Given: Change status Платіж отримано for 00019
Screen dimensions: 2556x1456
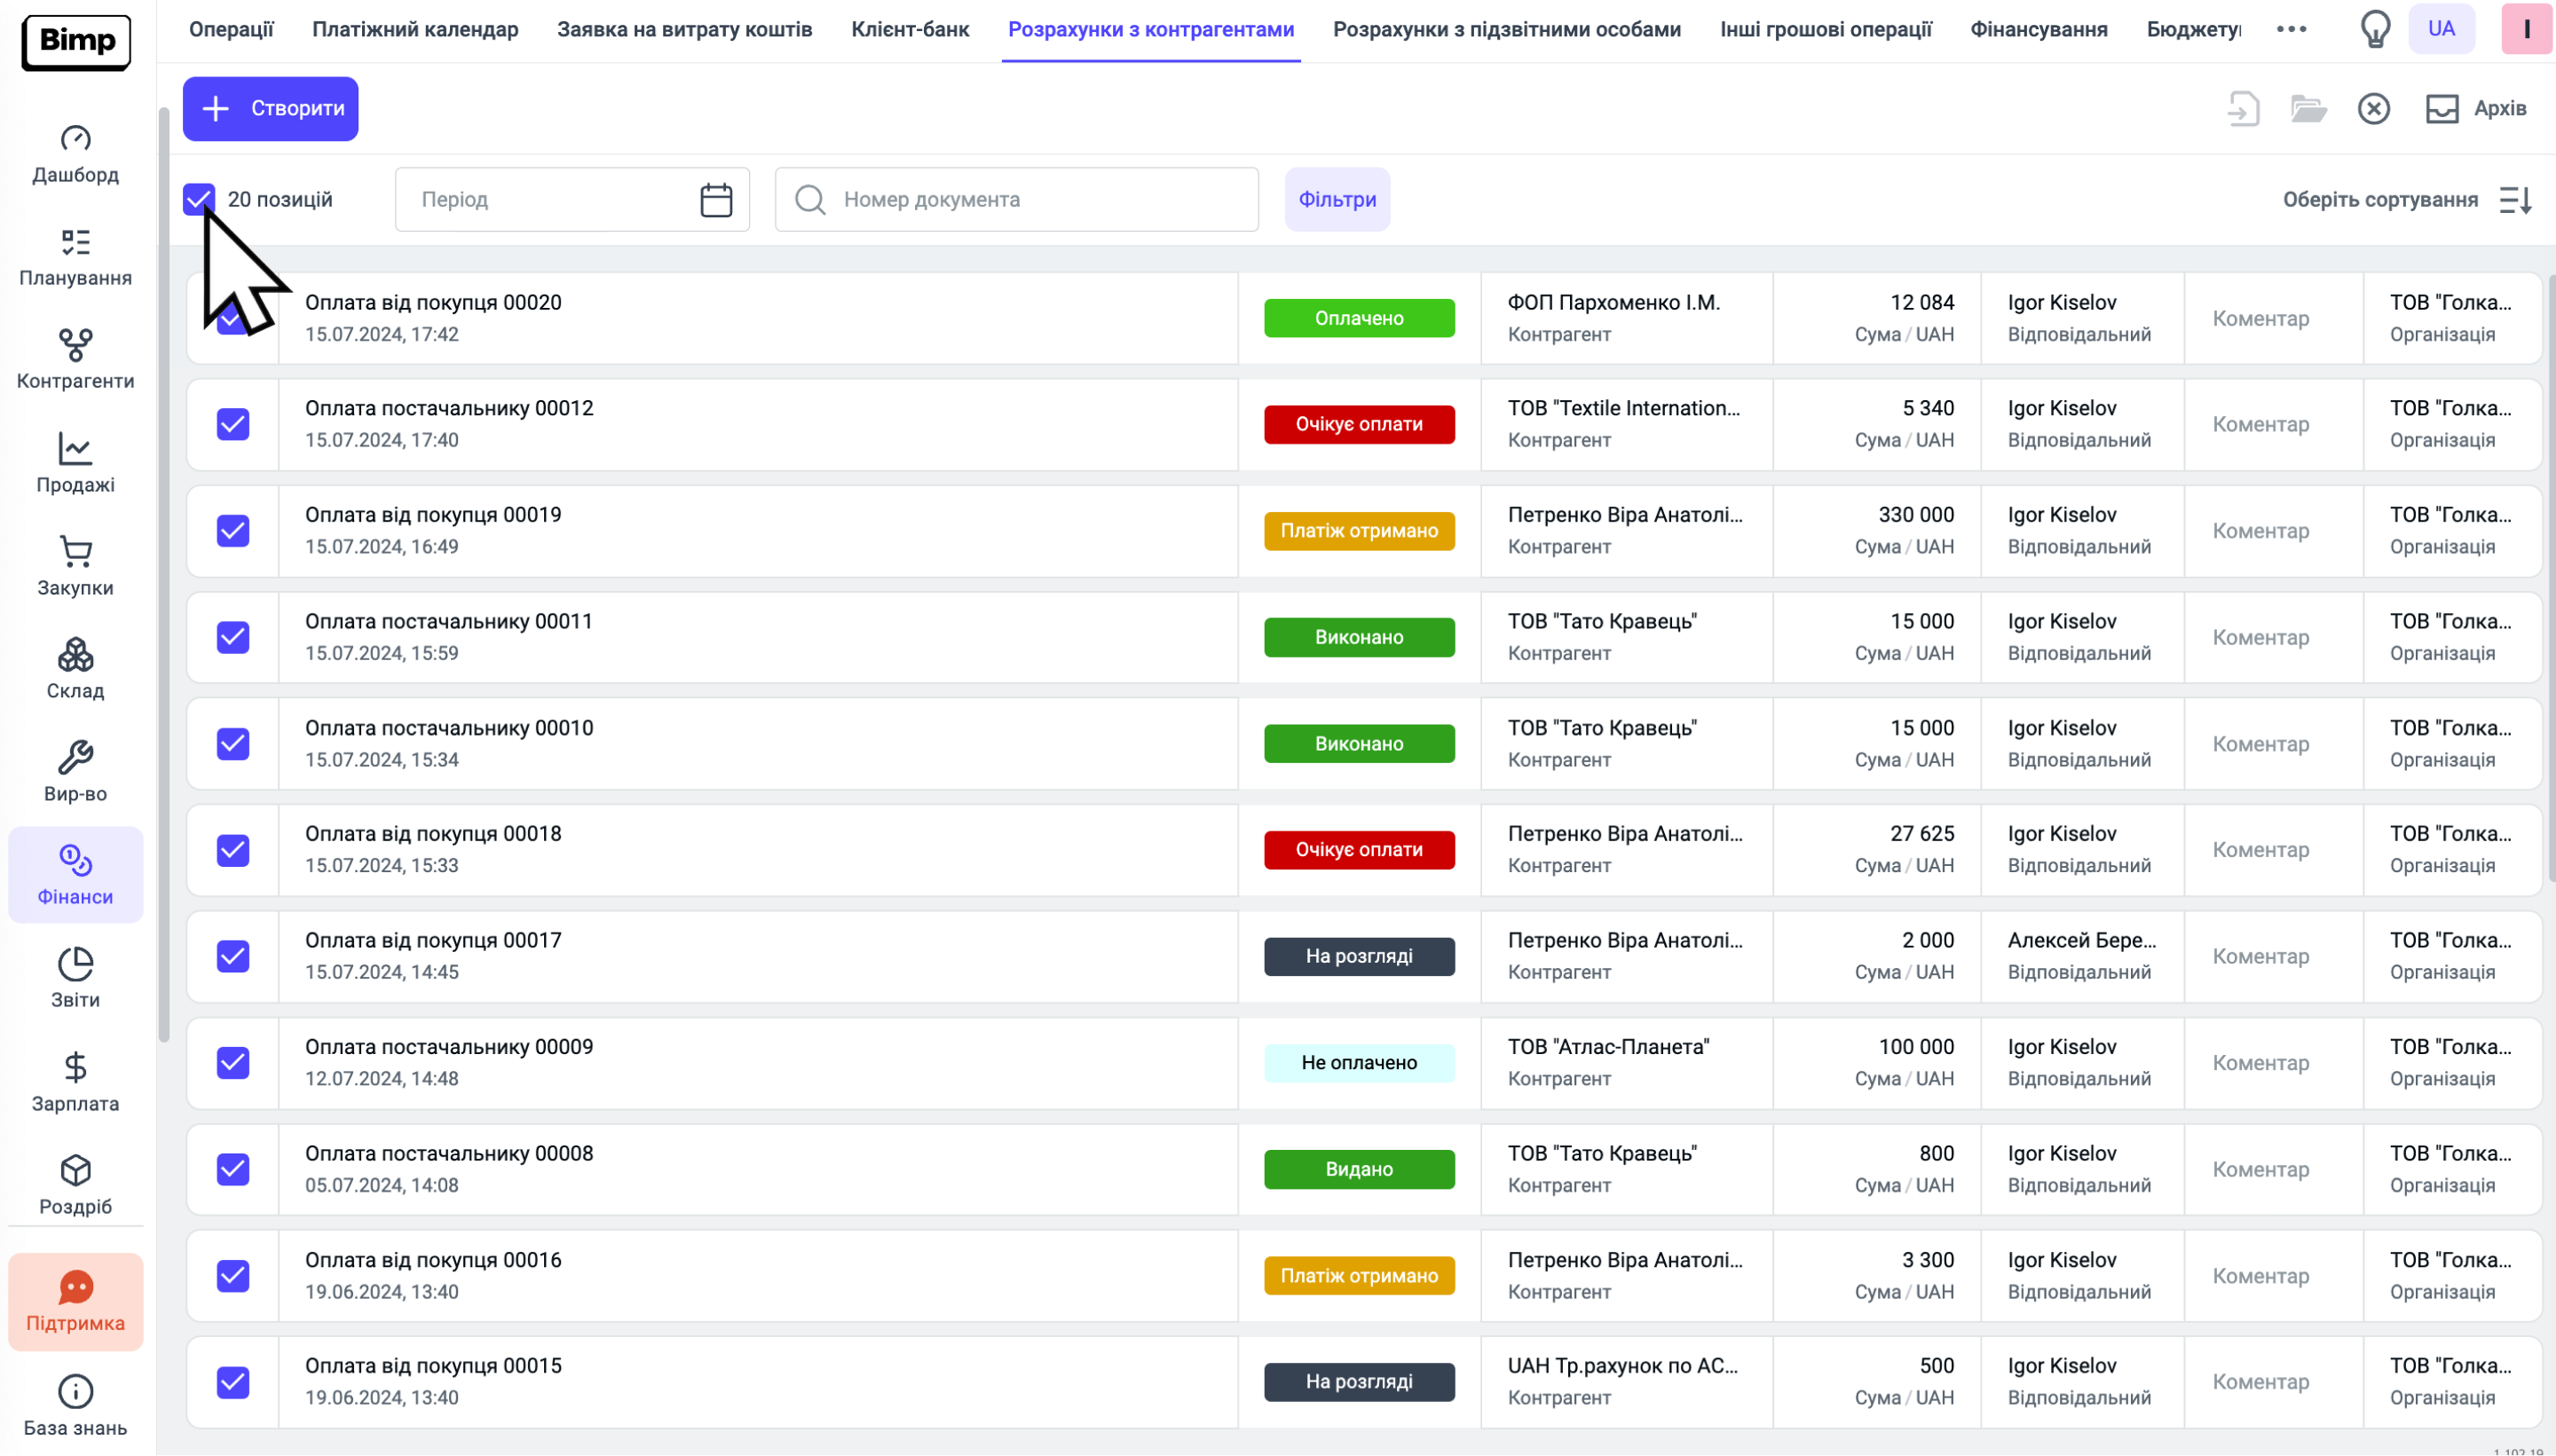Looking at the screenshot, I should [1359, 531].
